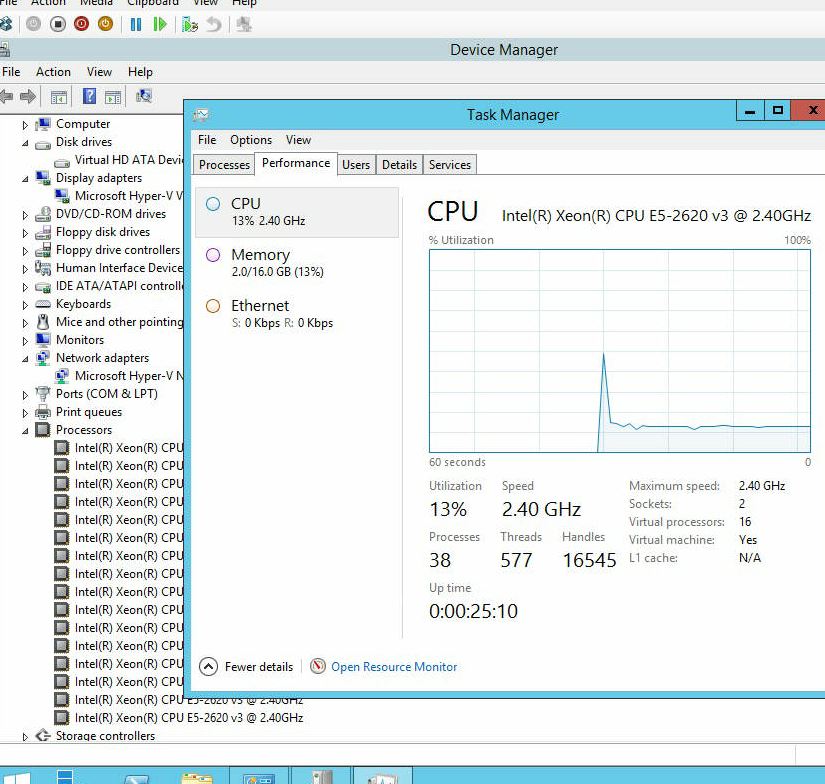Click the Task Manager title bar icon
Viewport: 825px width, 784px height.
tap(201, 115)
